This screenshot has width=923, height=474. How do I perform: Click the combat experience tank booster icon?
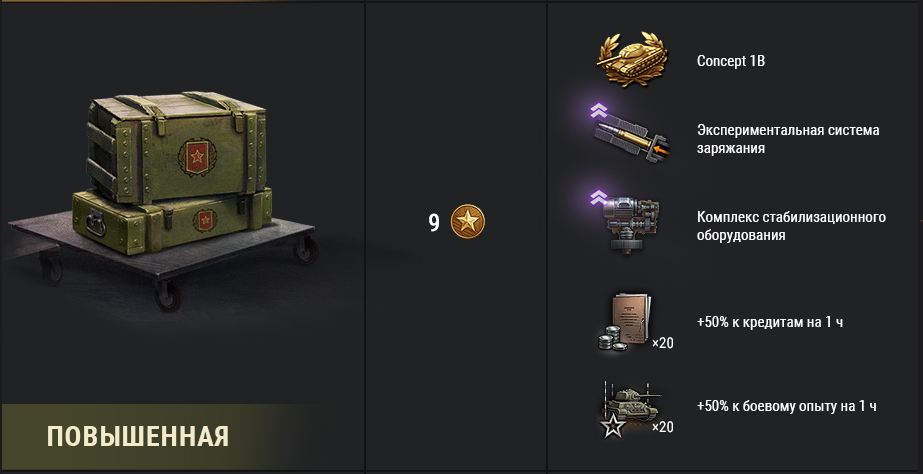pos(629,409)
